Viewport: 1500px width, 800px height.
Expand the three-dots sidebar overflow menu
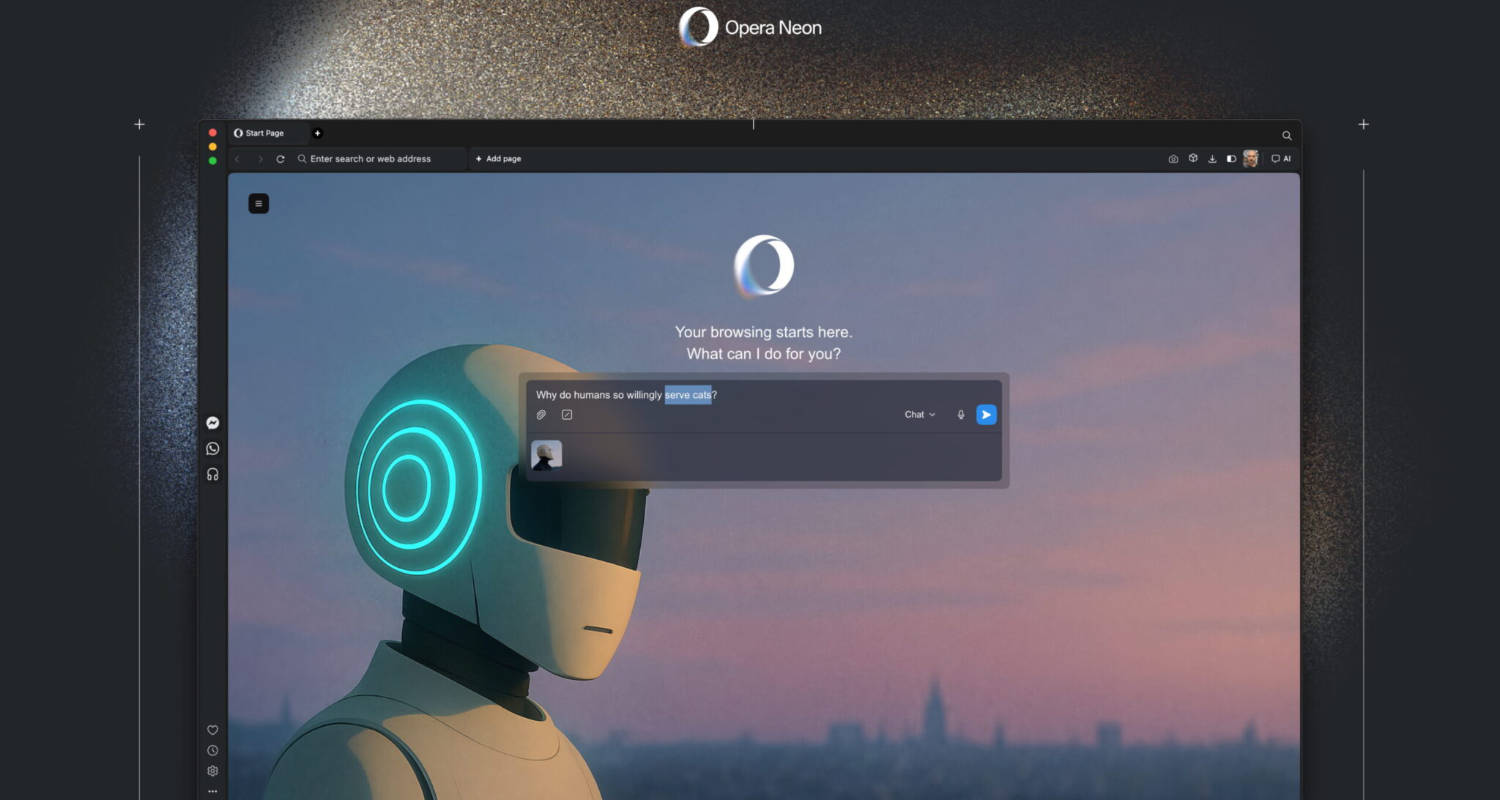(213, 791)
